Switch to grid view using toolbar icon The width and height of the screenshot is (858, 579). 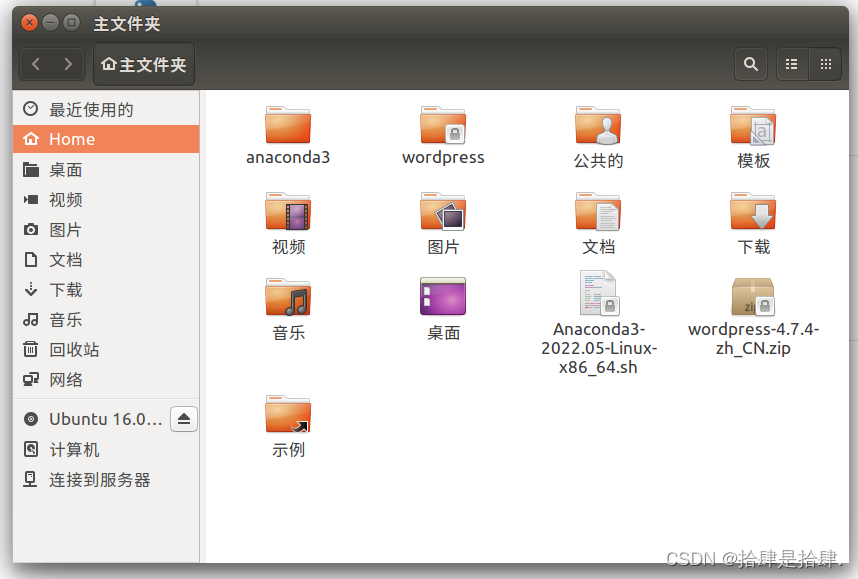coord(826,63)
